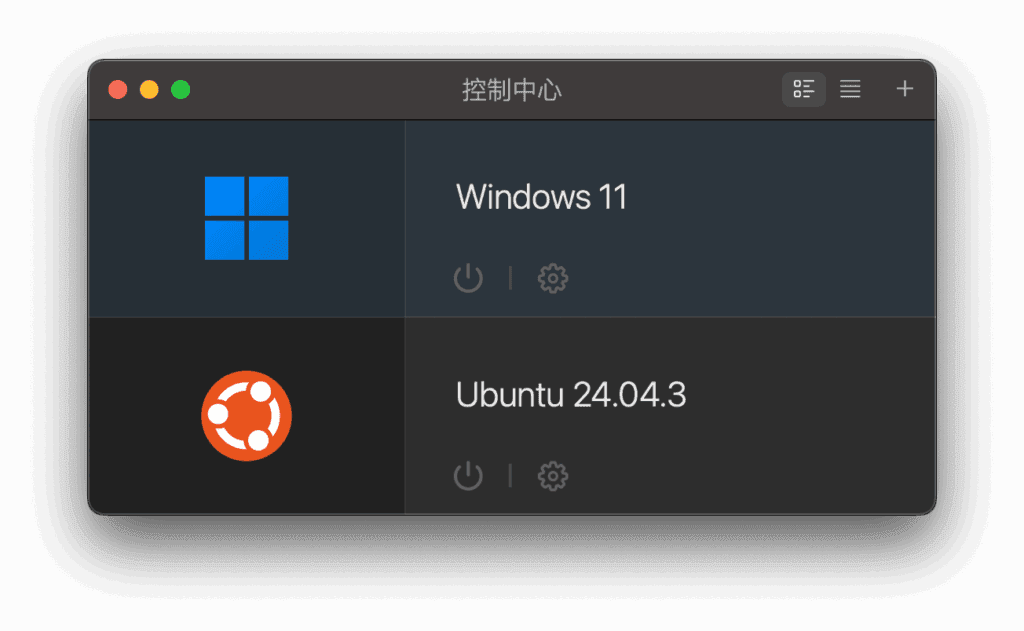The width and height of the screenshot is (1024, 631).
Task: Click the Ubuntu card thumbnail panel
Action: click(x=246, y=415)
